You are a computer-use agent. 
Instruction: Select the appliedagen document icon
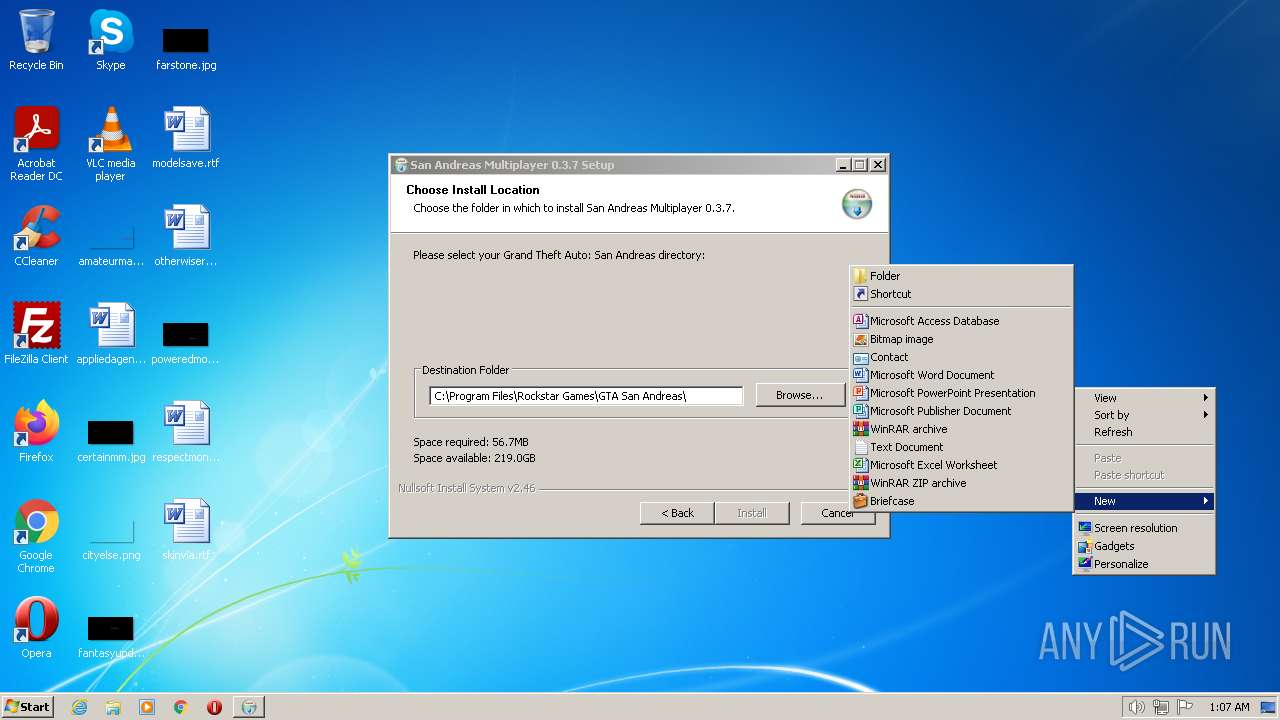point(110,334)
